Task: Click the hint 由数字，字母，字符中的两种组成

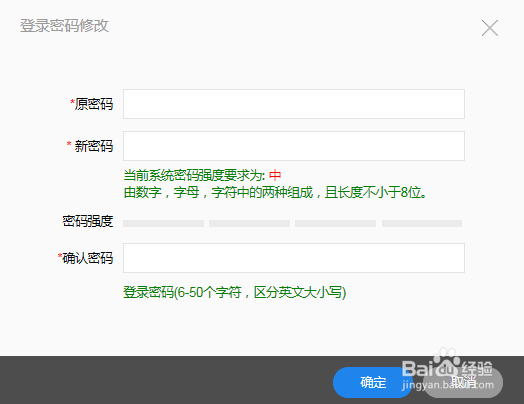Action: (x=218, y=192)
